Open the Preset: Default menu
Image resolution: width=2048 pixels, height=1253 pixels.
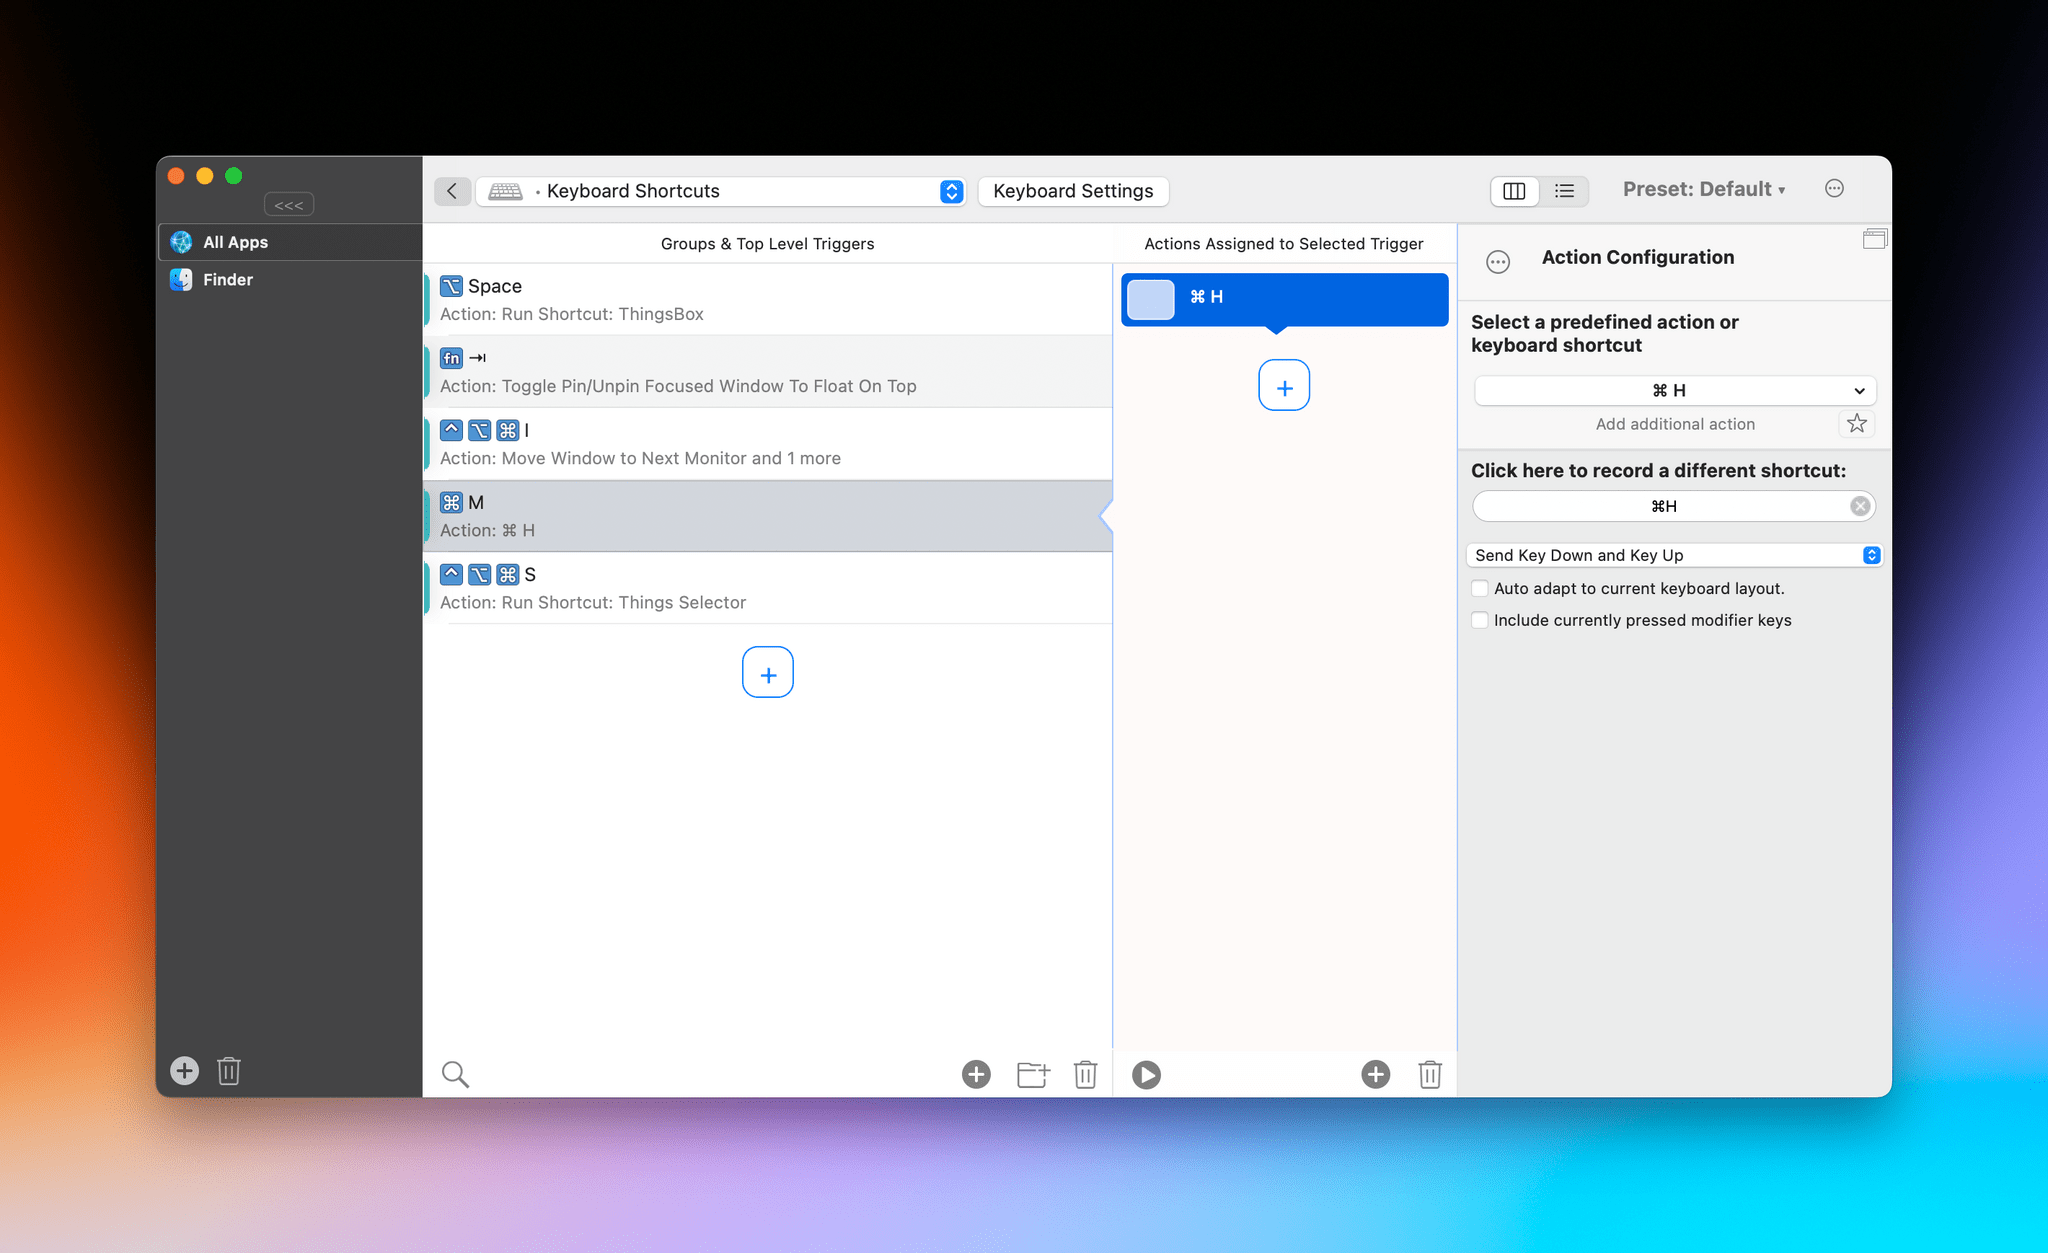(1704, 189)
